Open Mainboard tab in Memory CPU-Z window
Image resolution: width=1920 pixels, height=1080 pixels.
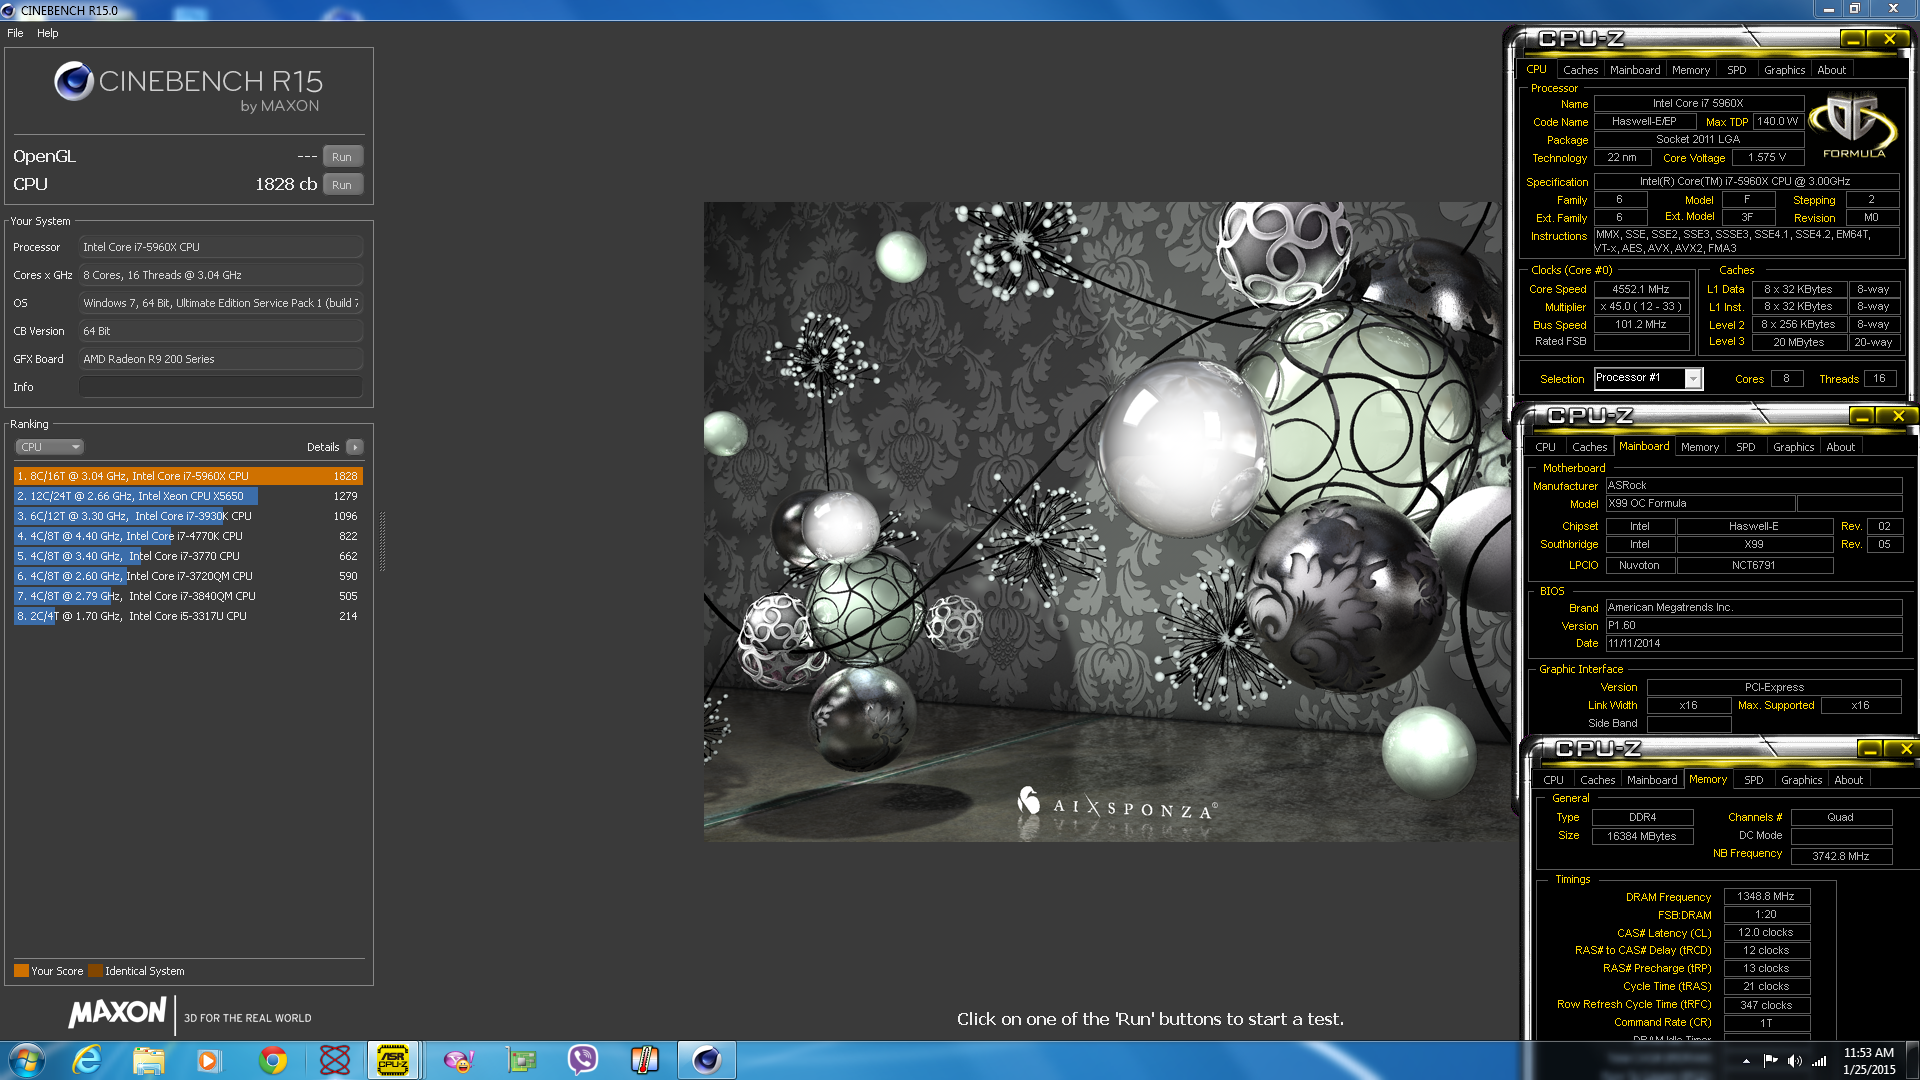click(x=1652, y=780)
